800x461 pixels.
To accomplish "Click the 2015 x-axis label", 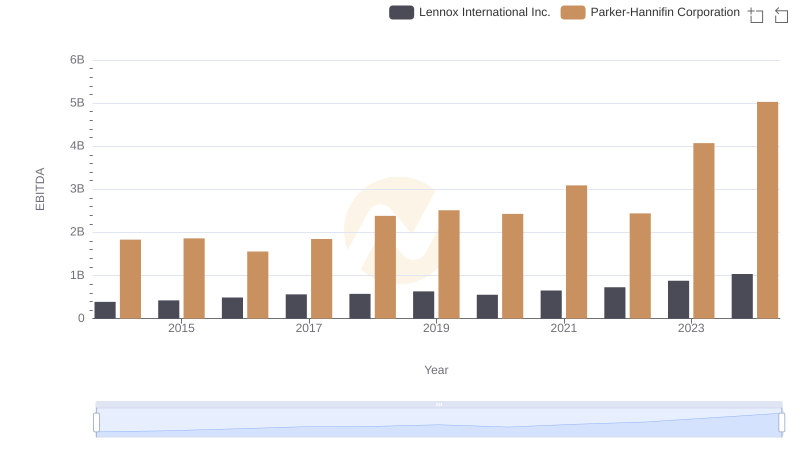I will tap(181, 328).
